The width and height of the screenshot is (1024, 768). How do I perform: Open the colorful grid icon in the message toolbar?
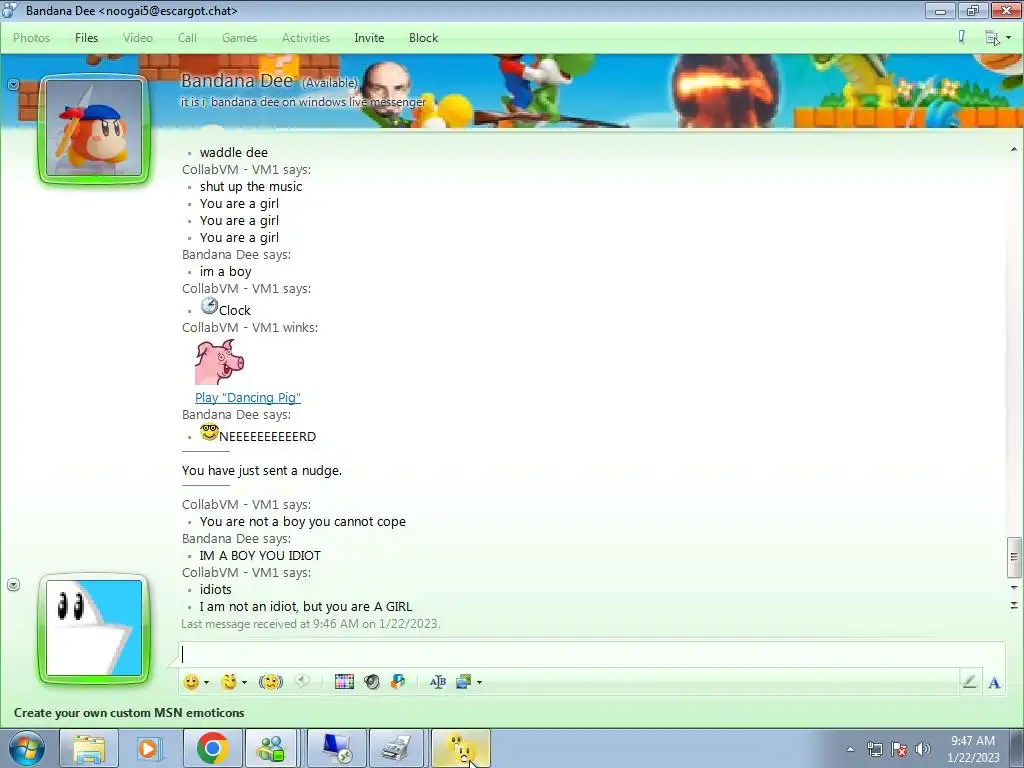[x=344, y=682]
